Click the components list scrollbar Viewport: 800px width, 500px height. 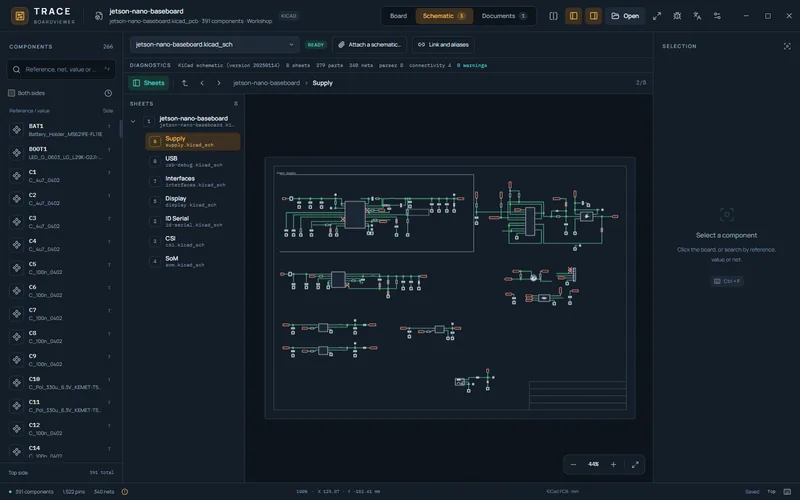[121, 129]
